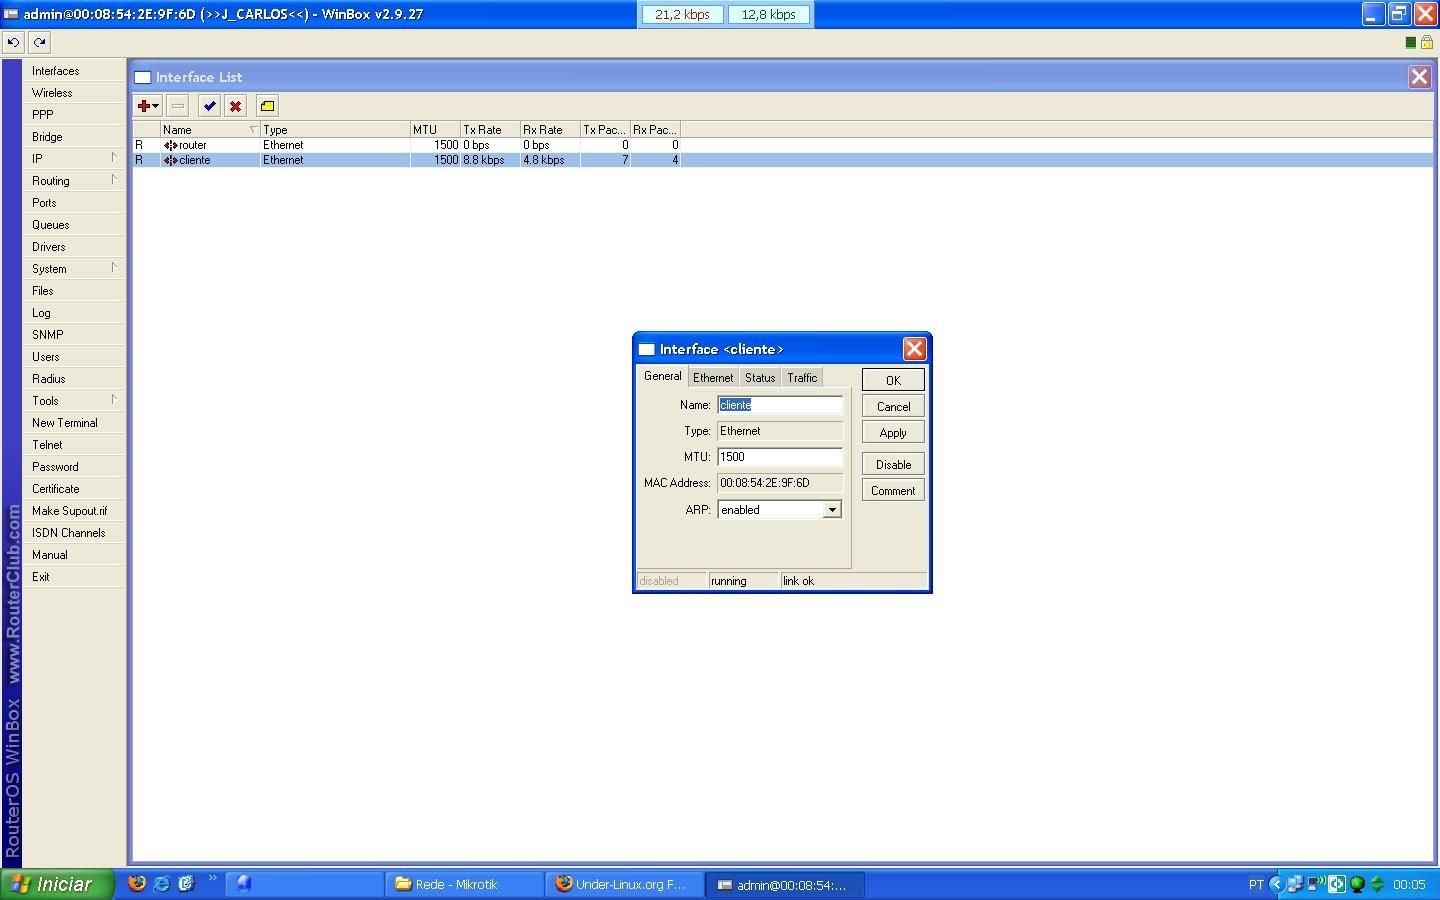Screen dimensions: 1440x900
Task: Close the Interface cliente dialog
Action: (914, 349)
